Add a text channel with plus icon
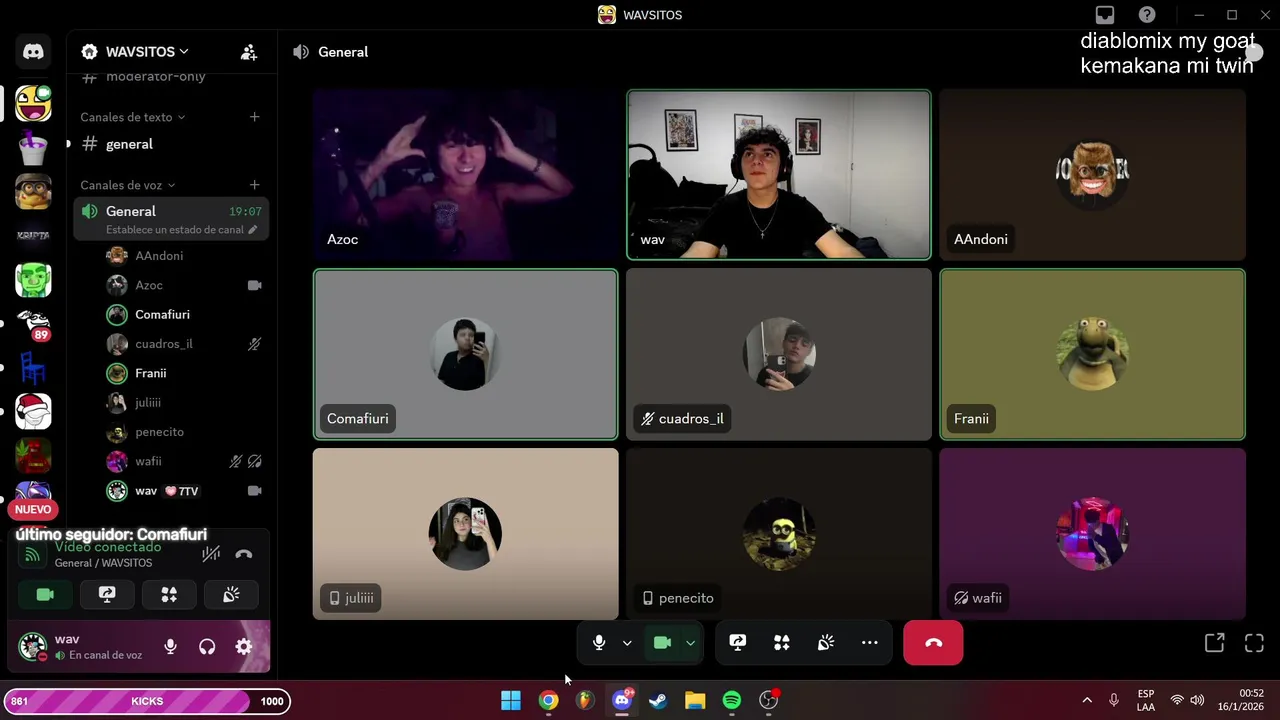Viewport: 1280px width, 720px height. click(254, 117)
